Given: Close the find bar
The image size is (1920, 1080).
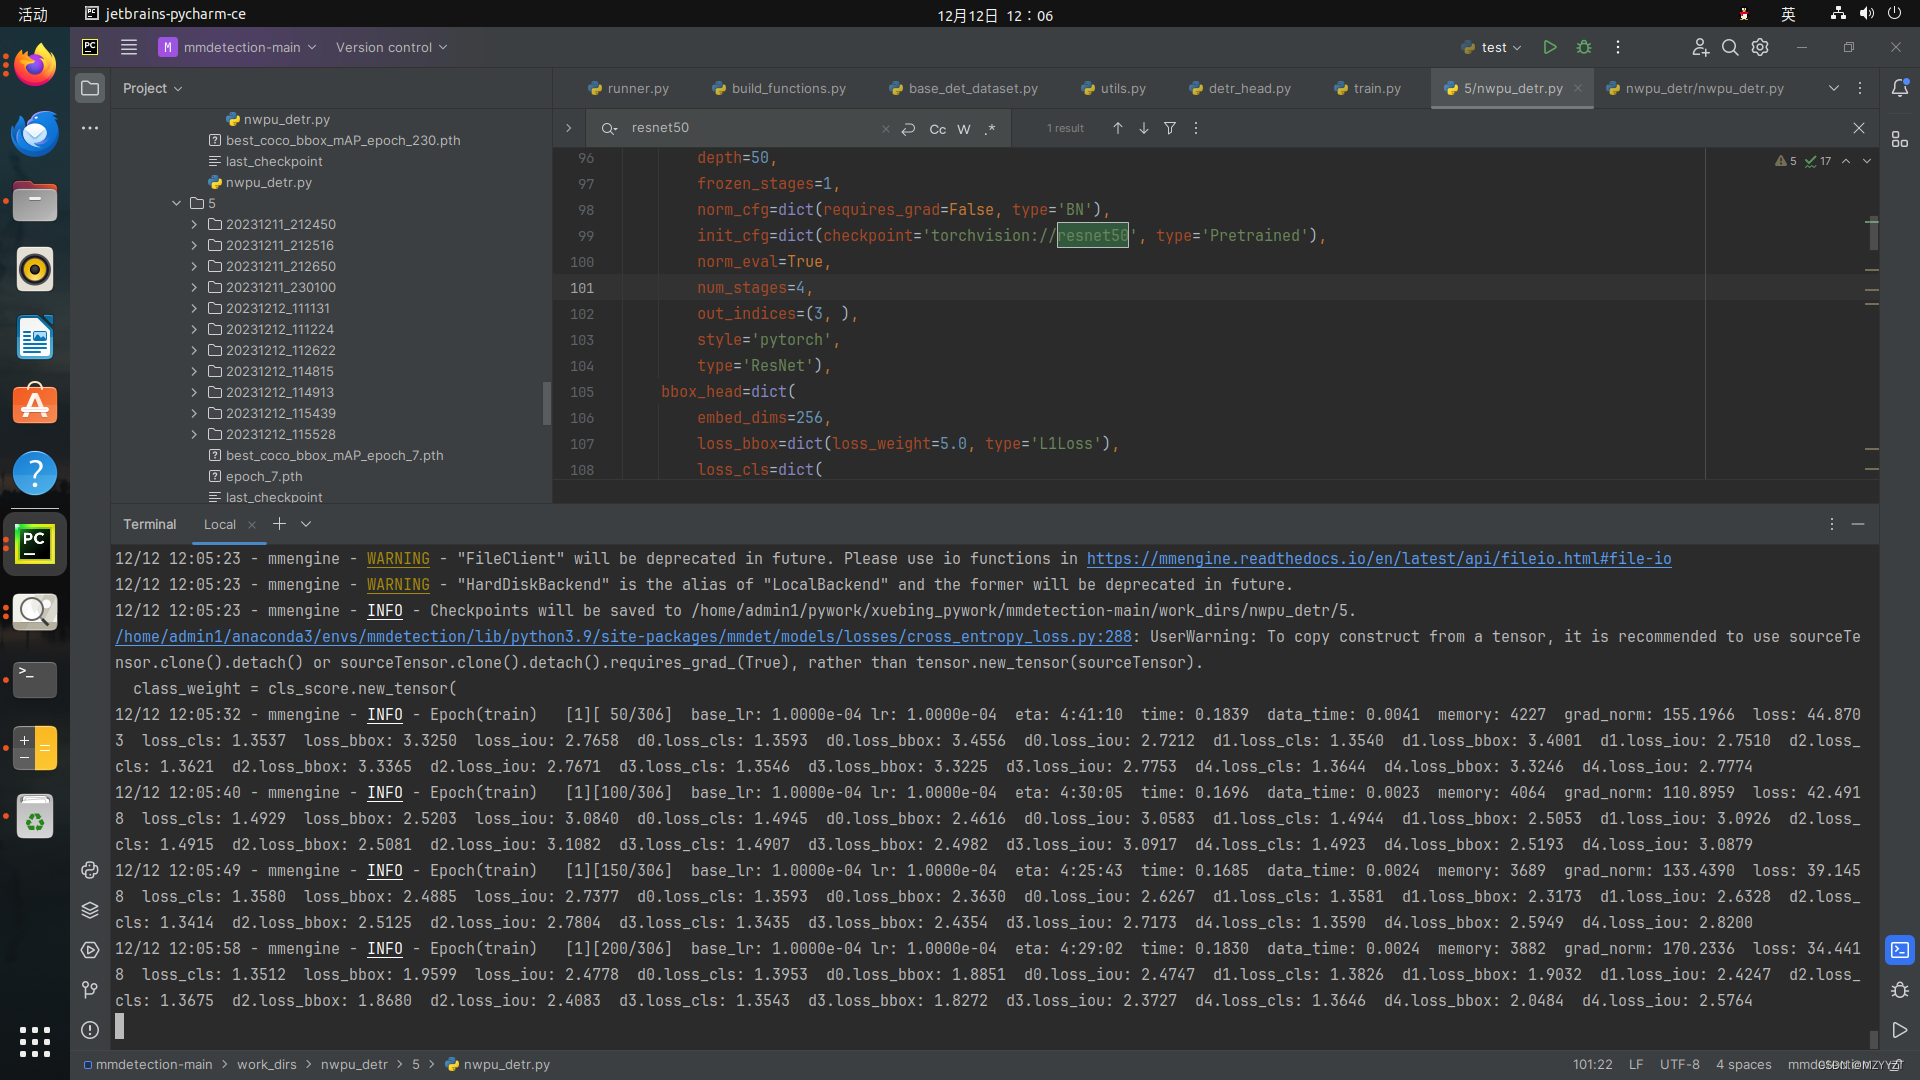Looking at the screenshot, I should coord(1859,128).
